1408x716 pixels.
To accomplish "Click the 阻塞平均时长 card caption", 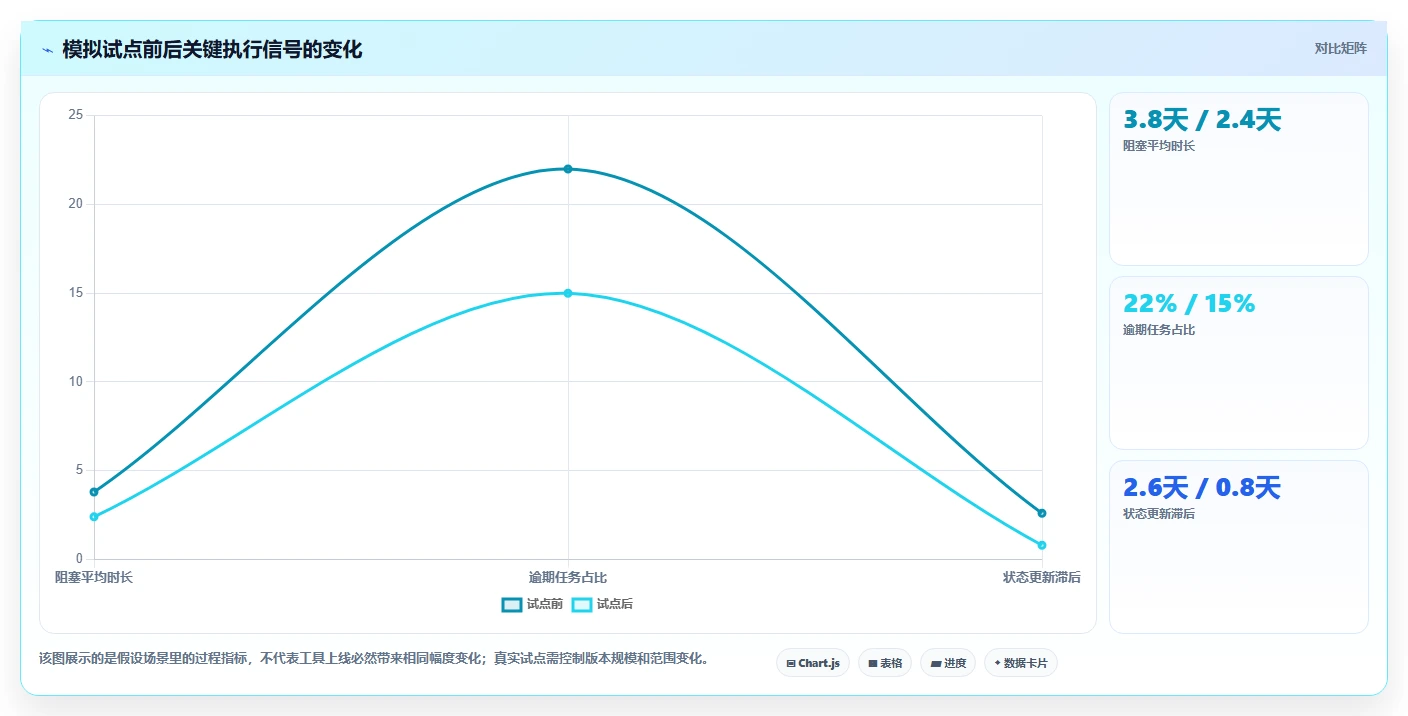I will [x=1159, y=146].
